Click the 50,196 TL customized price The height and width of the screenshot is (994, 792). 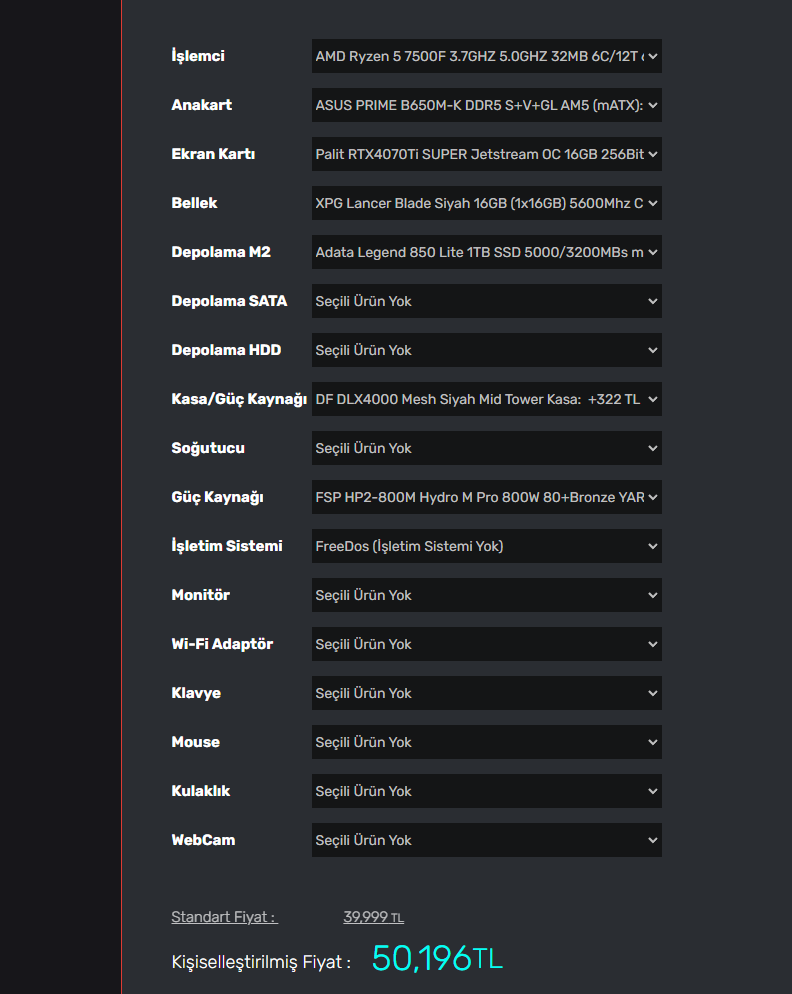436,958
